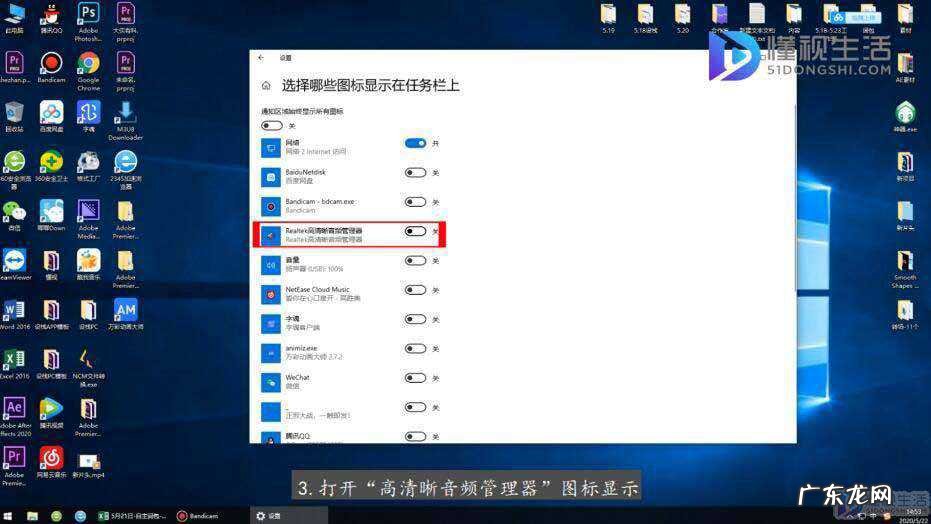Image resolution: width=931 pixels, height=524 pixels.
Task: Enable the WeChat icon switch
Action: click(415, 378)
